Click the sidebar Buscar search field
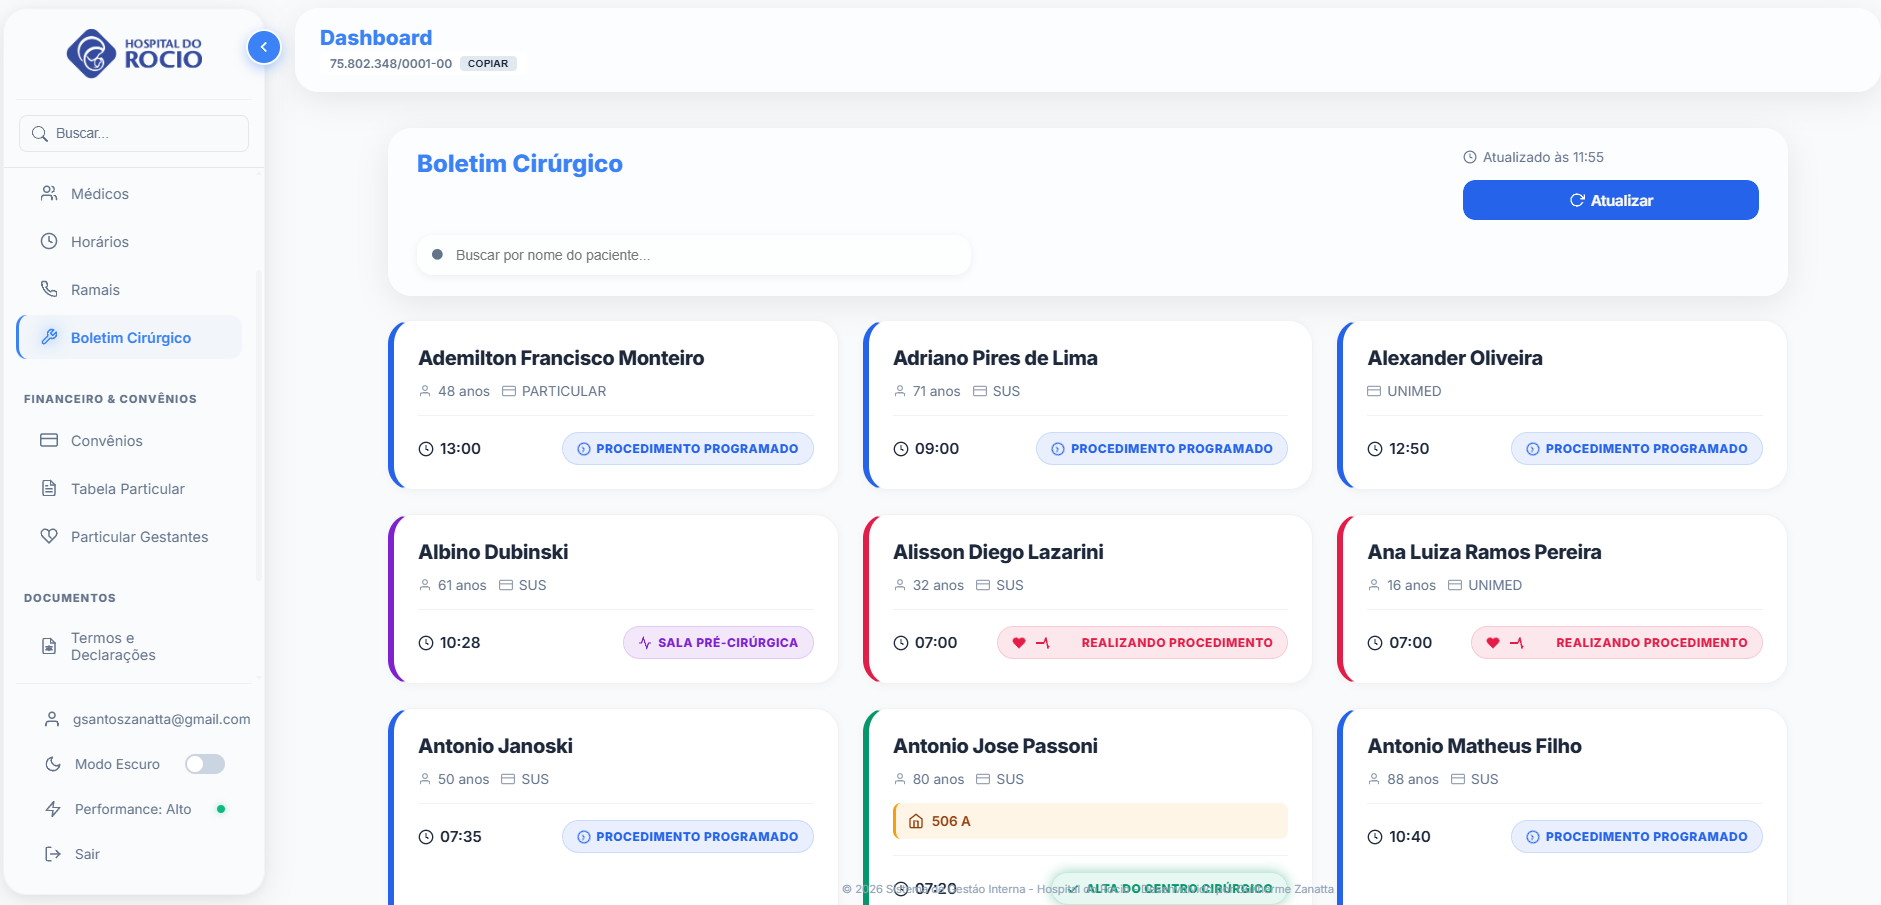Screen dimensions: 1881x905 tap(134, 133)
